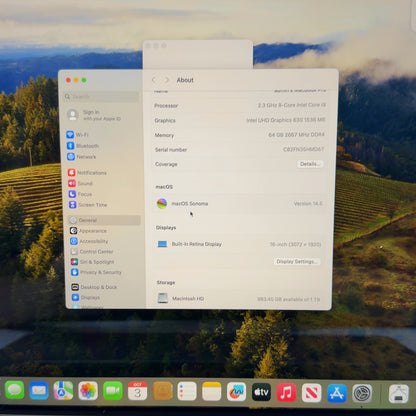The image size is (416, 416).
Task: Open Bluetooth settings in the sidebar
Action: (x=83, y=146)
